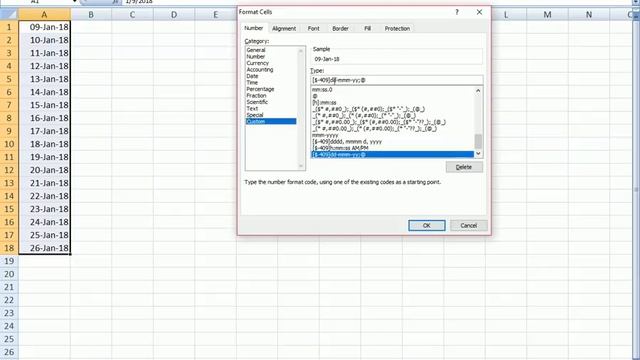Click the cell containing 18-Jan-18
The image size is (640, 360).
pyautogui.click(x=44, y=144)
